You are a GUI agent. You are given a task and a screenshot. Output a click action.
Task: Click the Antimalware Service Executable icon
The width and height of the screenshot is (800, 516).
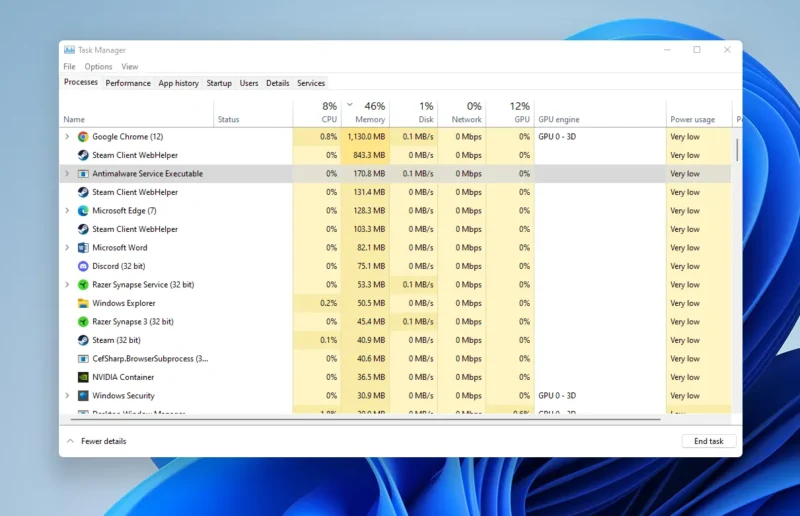click(83, 174)
